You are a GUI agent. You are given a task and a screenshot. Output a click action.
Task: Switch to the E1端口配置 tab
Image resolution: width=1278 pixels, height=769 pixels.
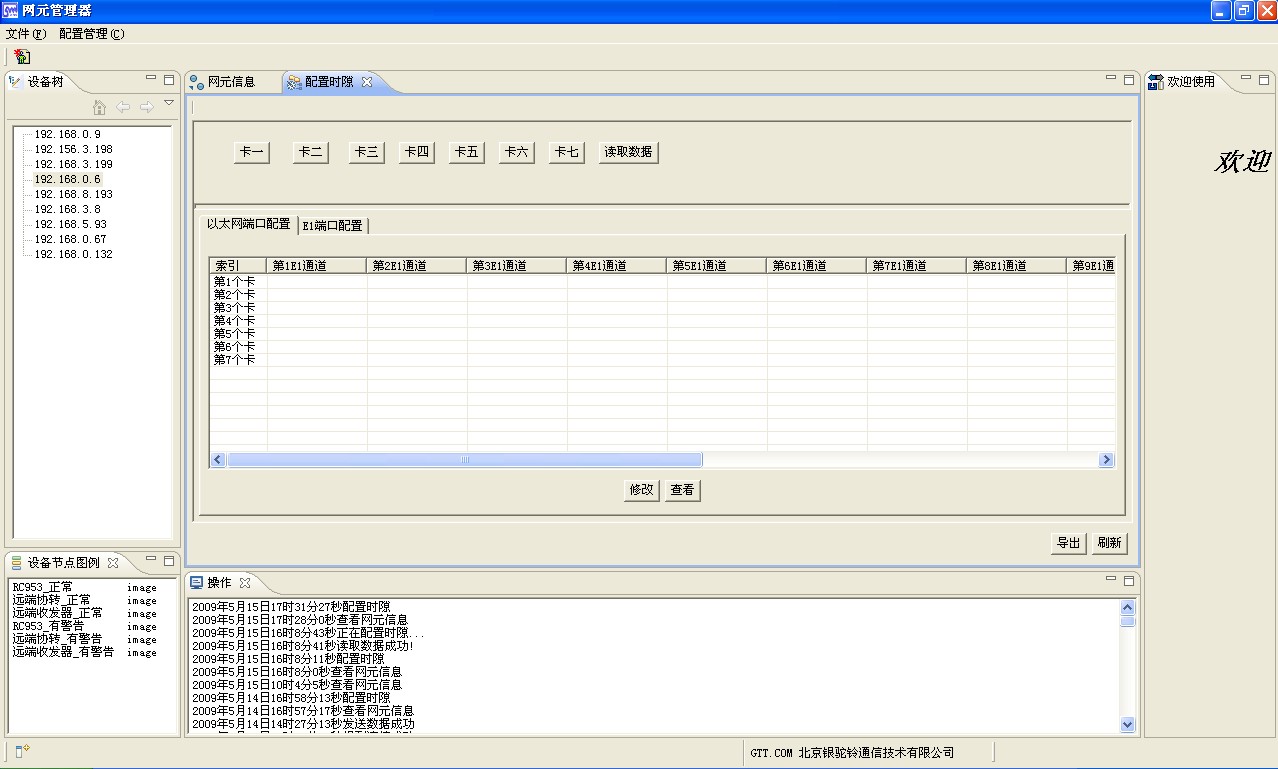tap(333, 226)
